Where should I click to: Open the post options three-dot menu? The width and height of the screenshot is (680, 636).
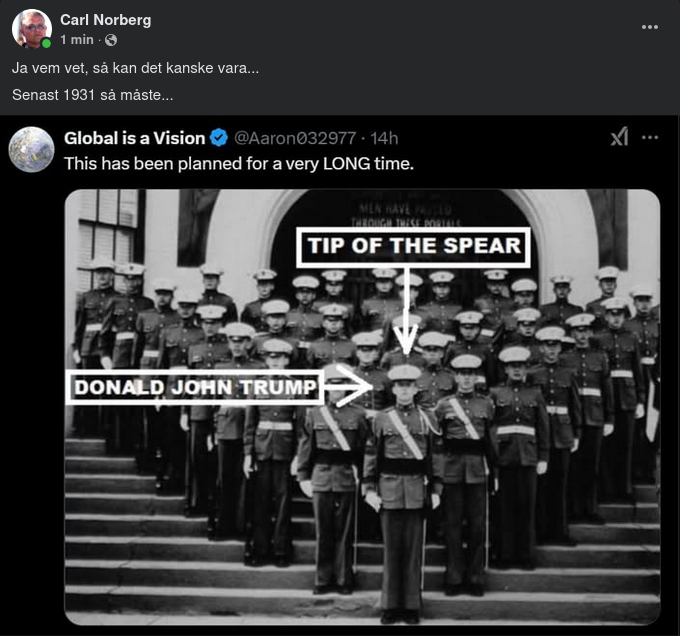coord(650,27)
